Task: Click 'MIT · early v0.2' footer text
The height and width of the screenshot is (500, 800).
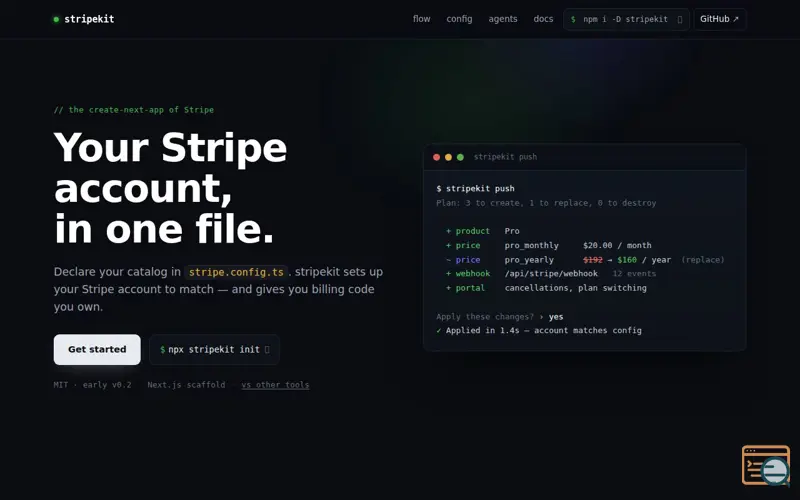Action: pos(92,385)
